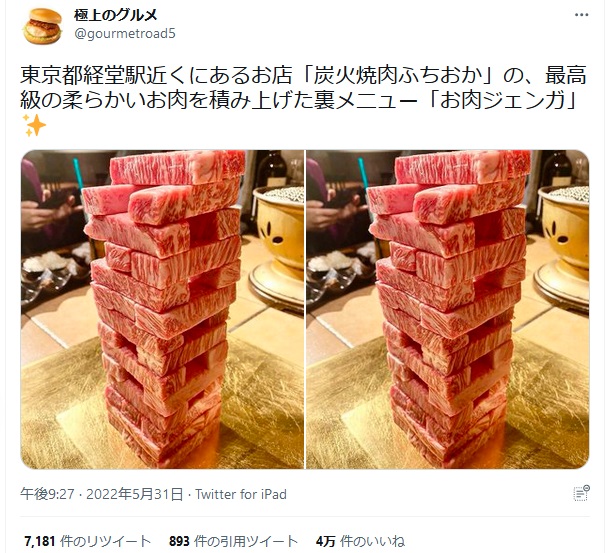View the right meat Jenga photo

pyautogui.click(x=448, y=310)
